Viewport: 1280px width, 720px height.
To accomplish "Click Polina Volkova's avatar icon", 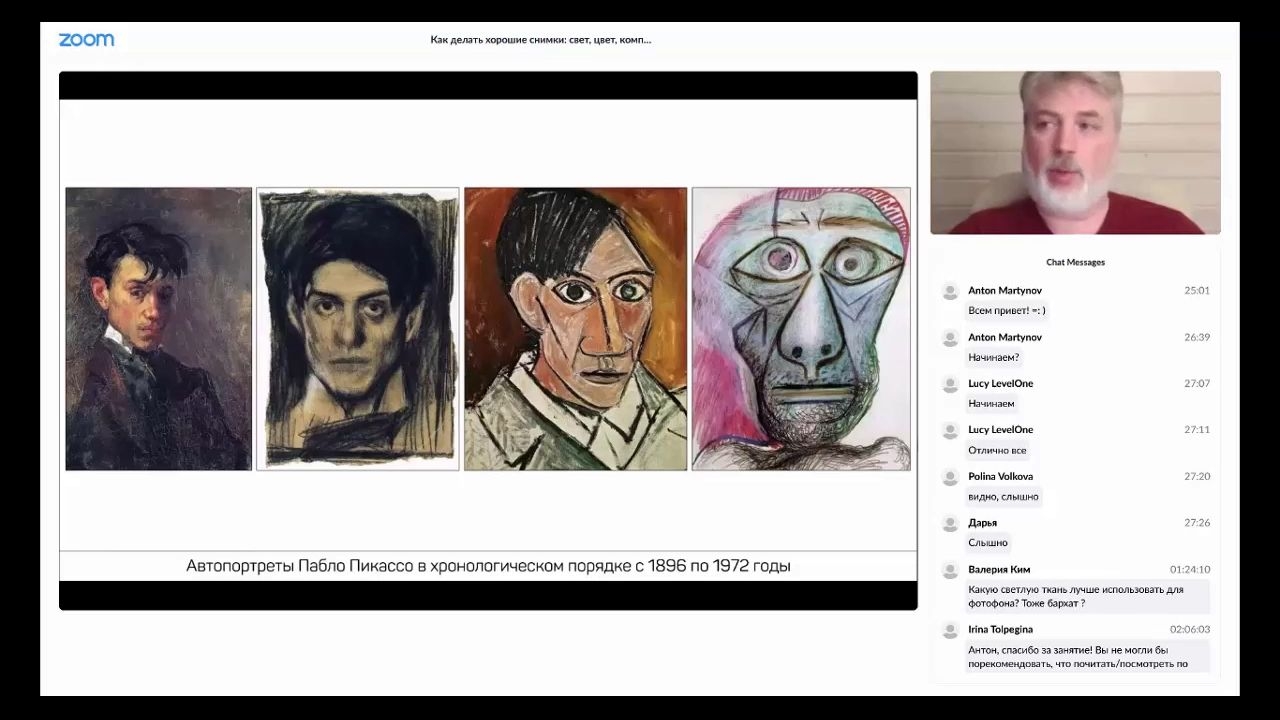I will (x=950, y=477).
